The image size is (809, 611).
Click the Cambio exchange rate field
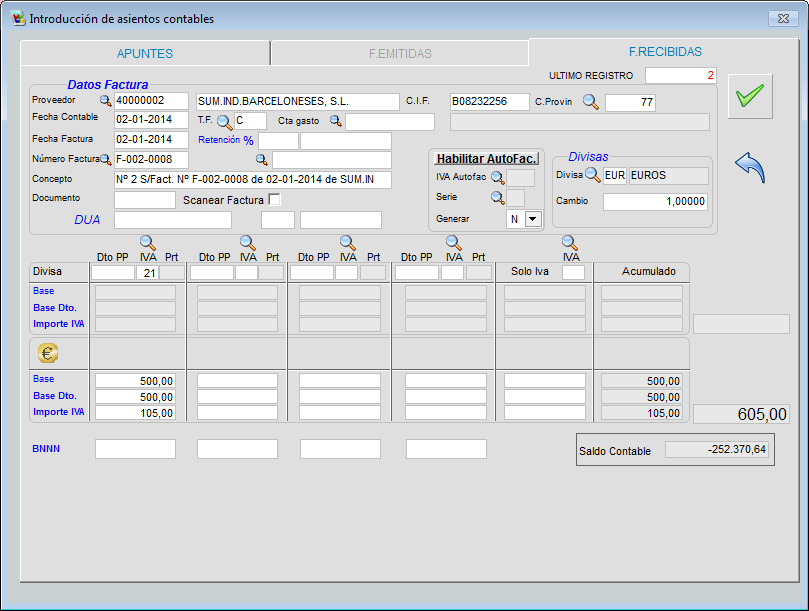pos(655,201)
